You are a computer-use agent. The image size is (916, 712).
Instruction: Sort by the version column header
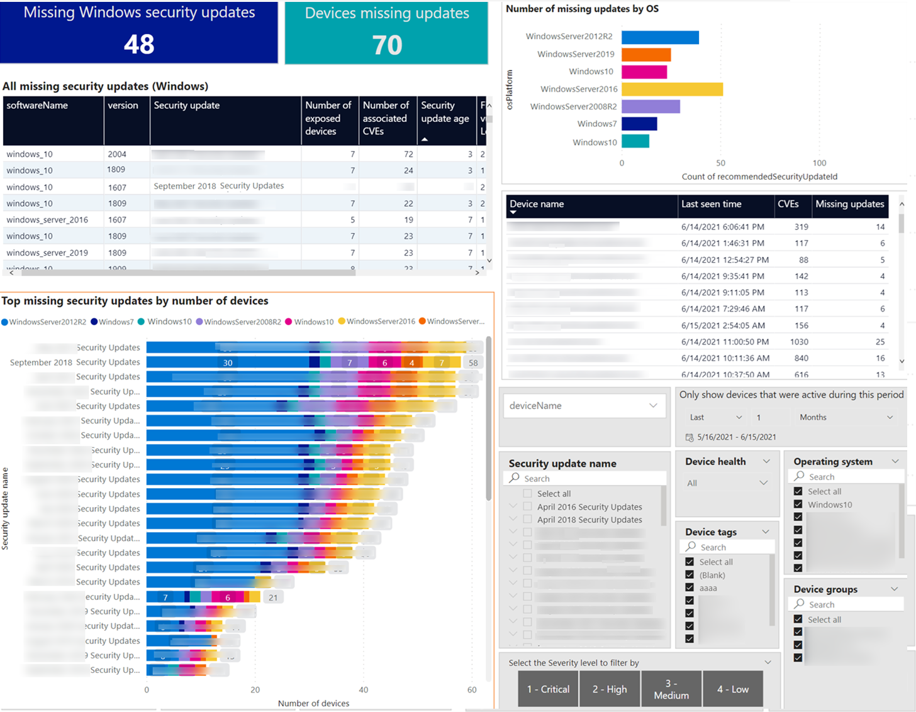(127, 121)
